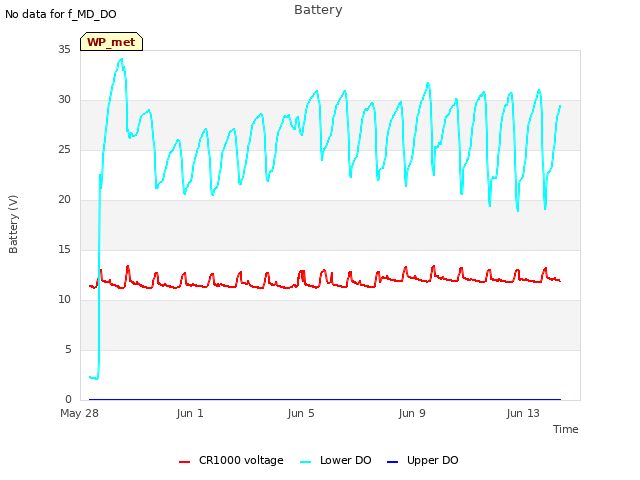Click the 35 y-axis tick label
This screenshot has height=480, width=640.
coord(64,49)
